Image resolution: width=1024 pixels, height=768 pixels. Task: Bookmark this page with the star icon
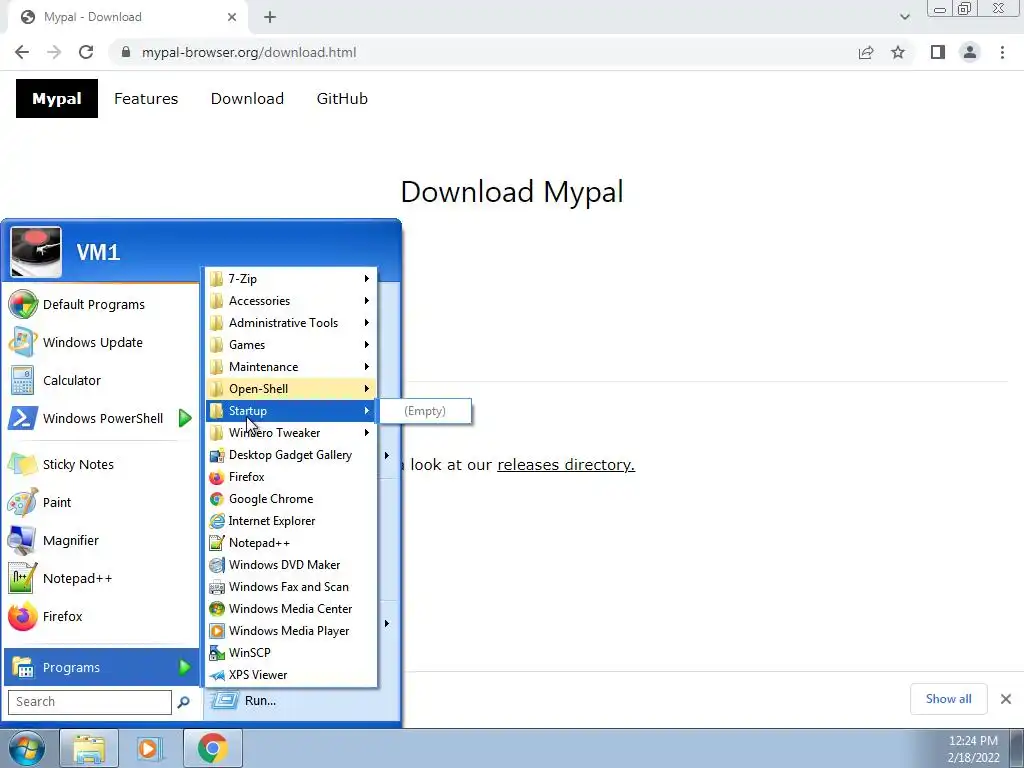[x=898, y=52]
